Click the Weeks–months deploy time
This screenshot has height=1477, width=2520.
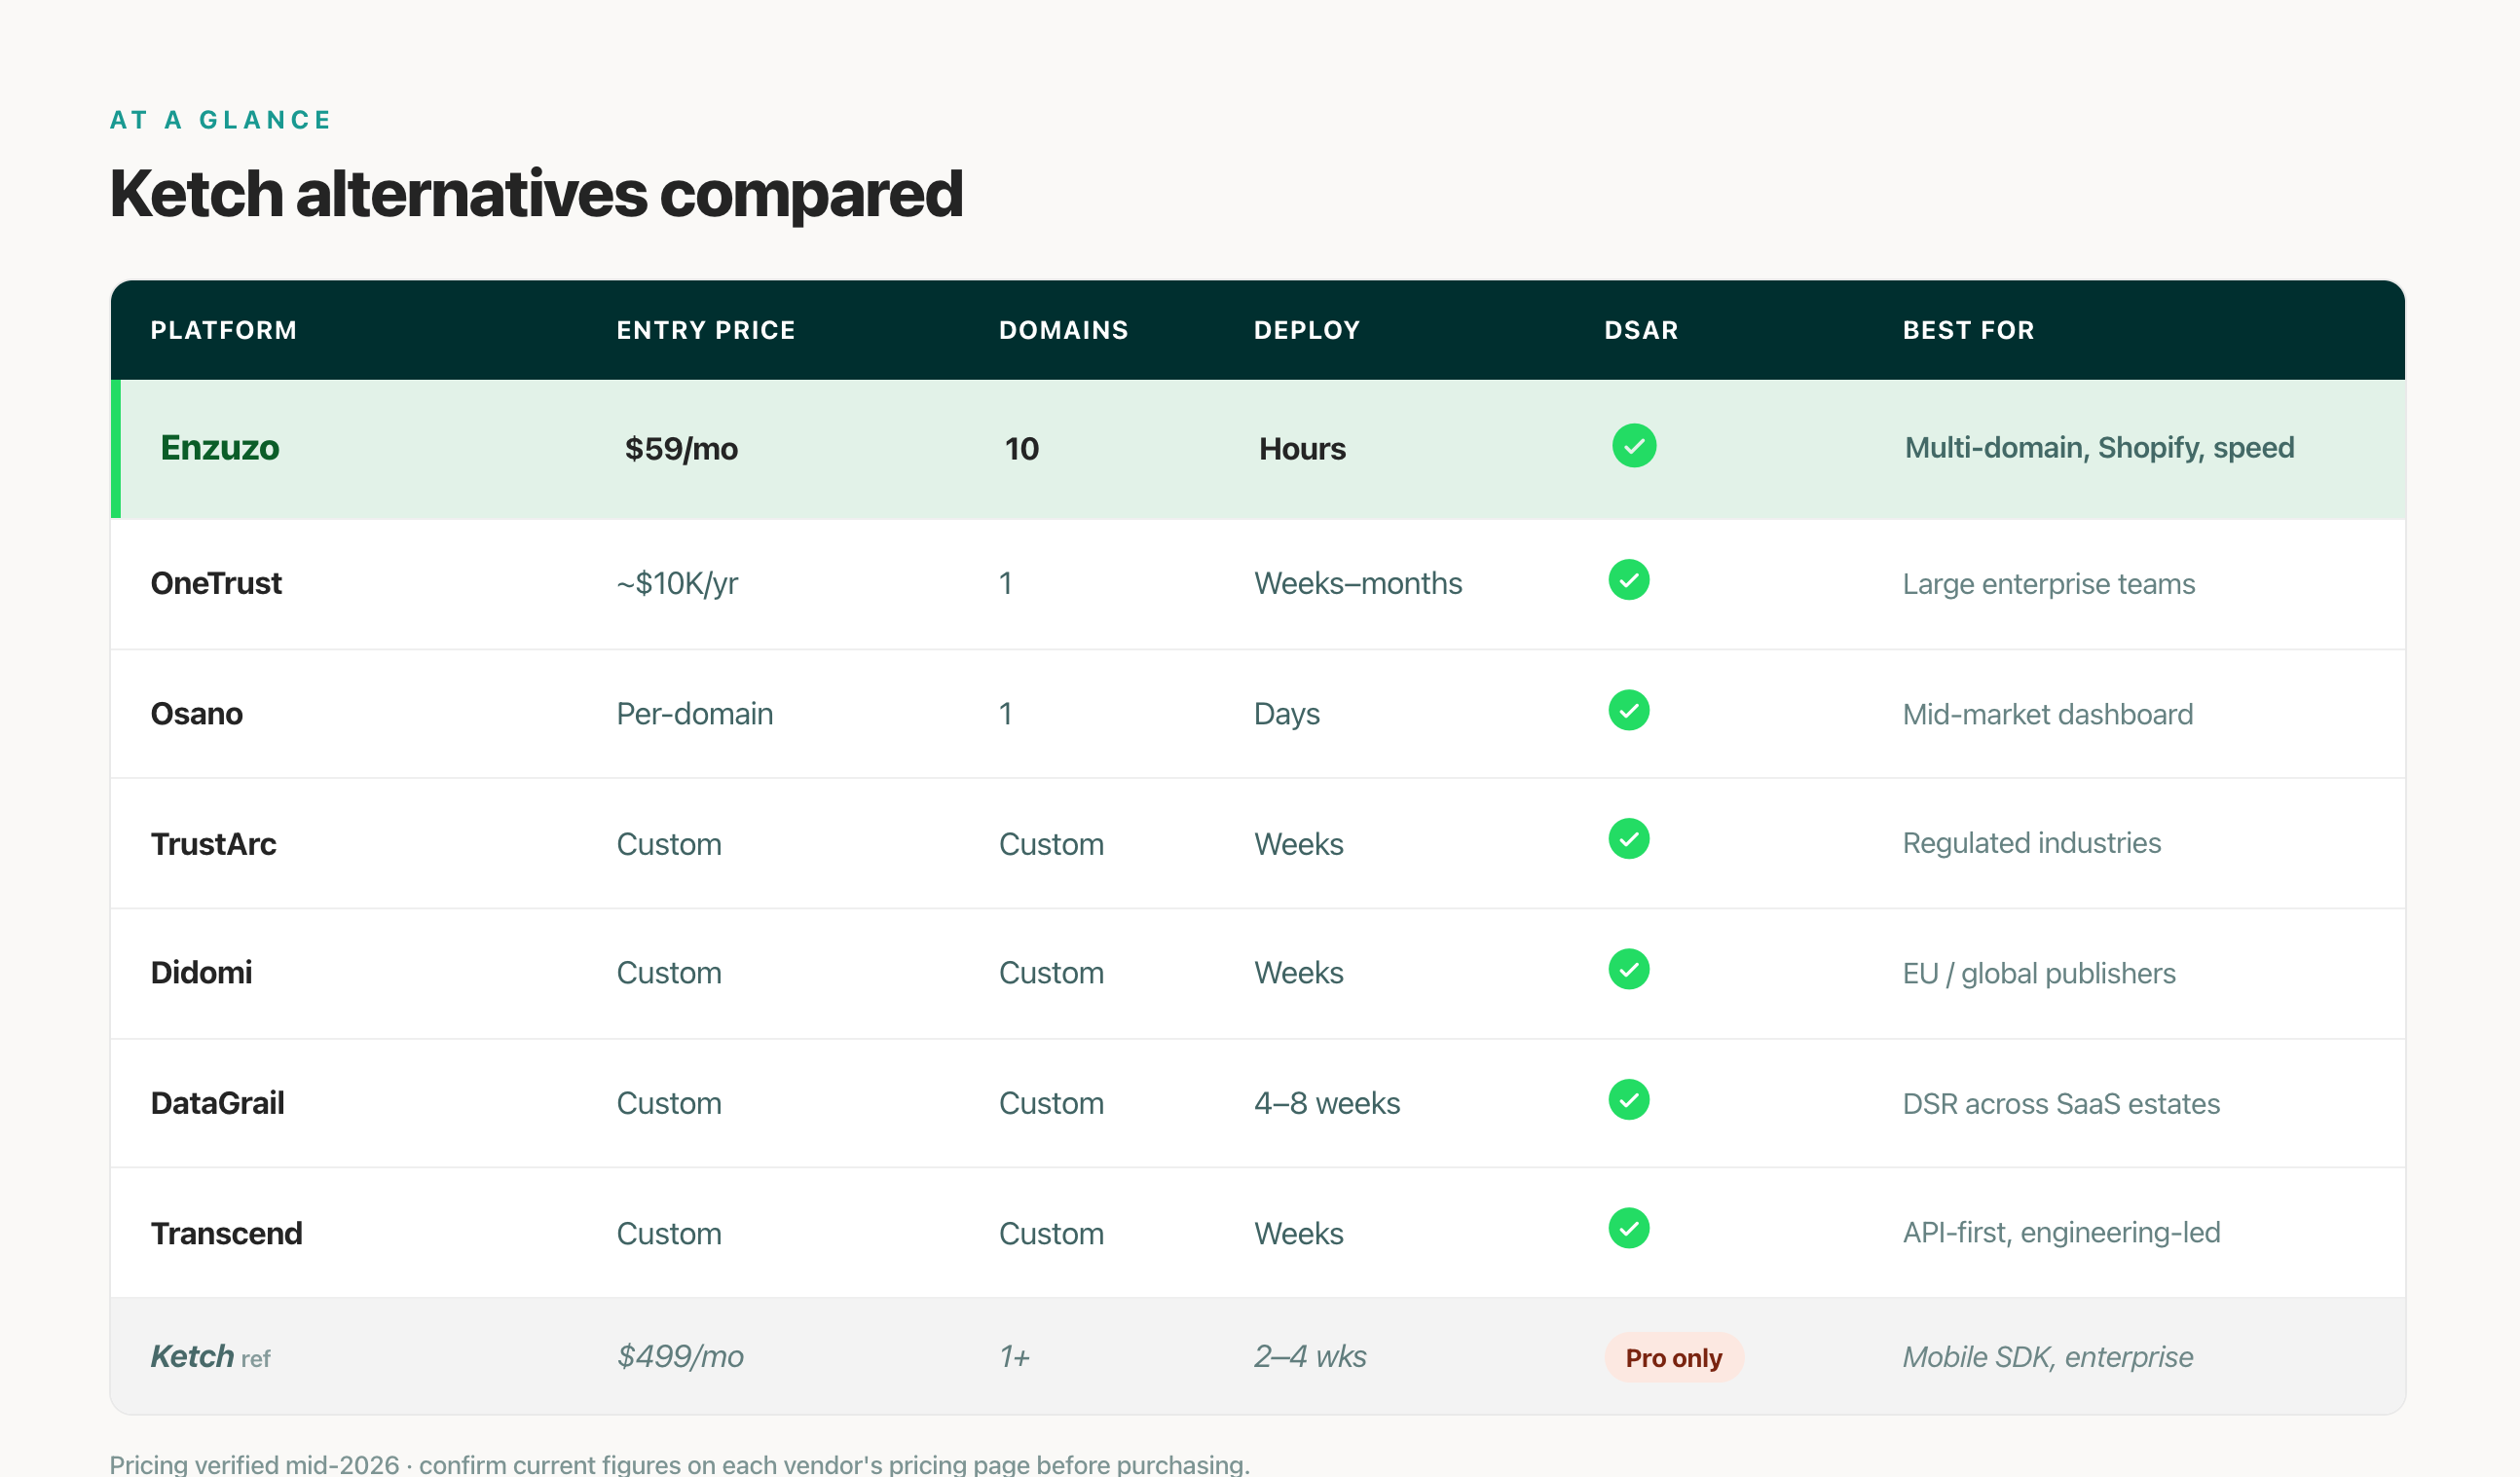click(x=1358, y=583)
